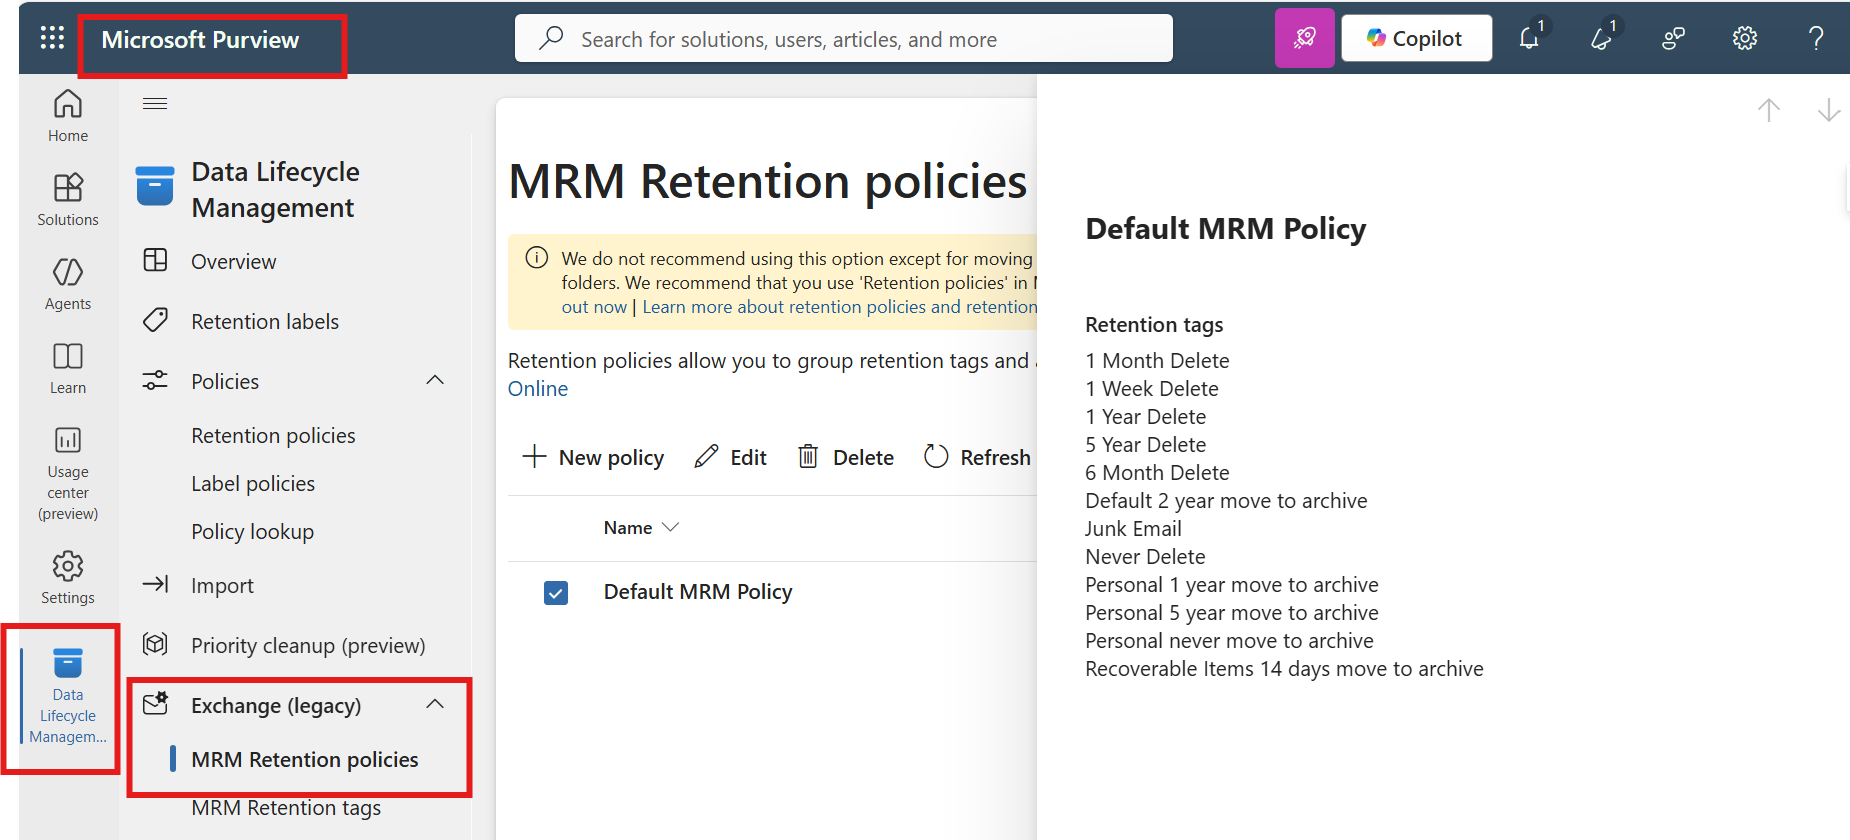1850x840 pixels.
Task: Refresh the policy list
Action: (977, 457)
